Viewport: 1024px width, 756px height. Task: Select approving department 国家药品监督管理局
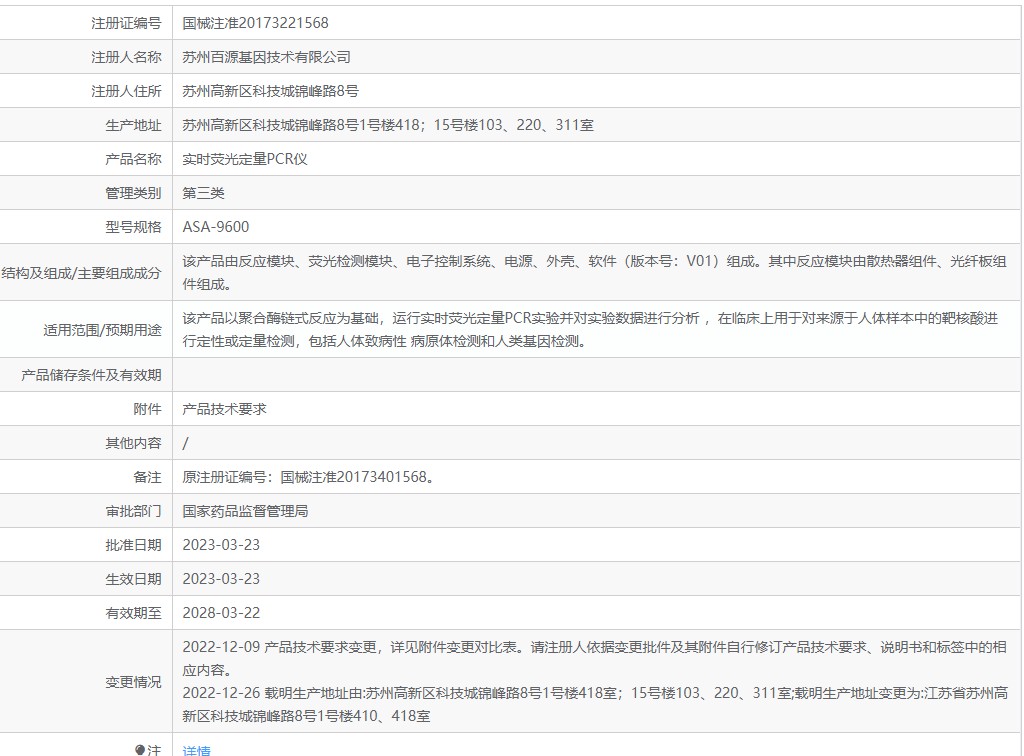[x=245, y=511]
